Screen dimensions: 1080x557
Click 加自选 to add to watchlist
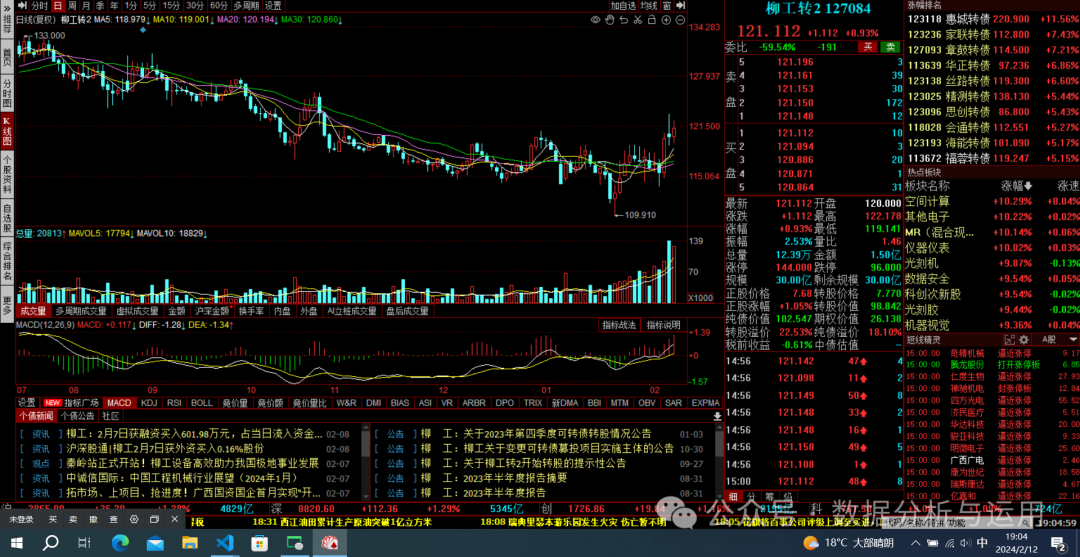click(x=623, y=6)
